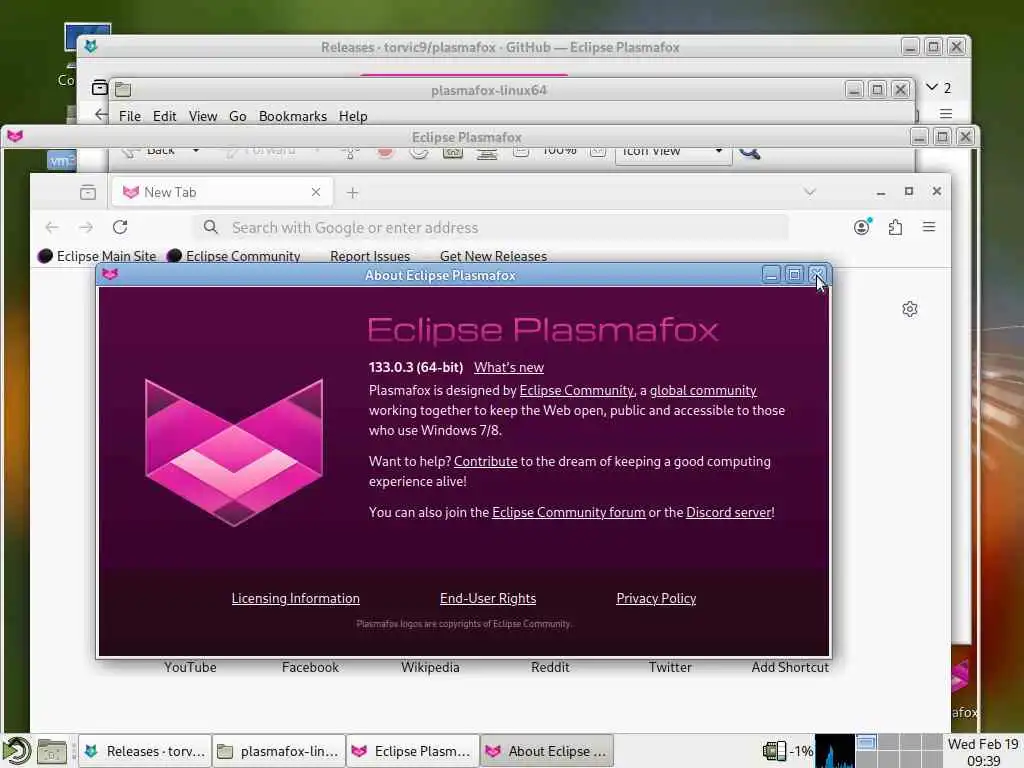The image size is (1024, 768).
Task: Go back in Plasmafox navigation
Action: [52, 227]
